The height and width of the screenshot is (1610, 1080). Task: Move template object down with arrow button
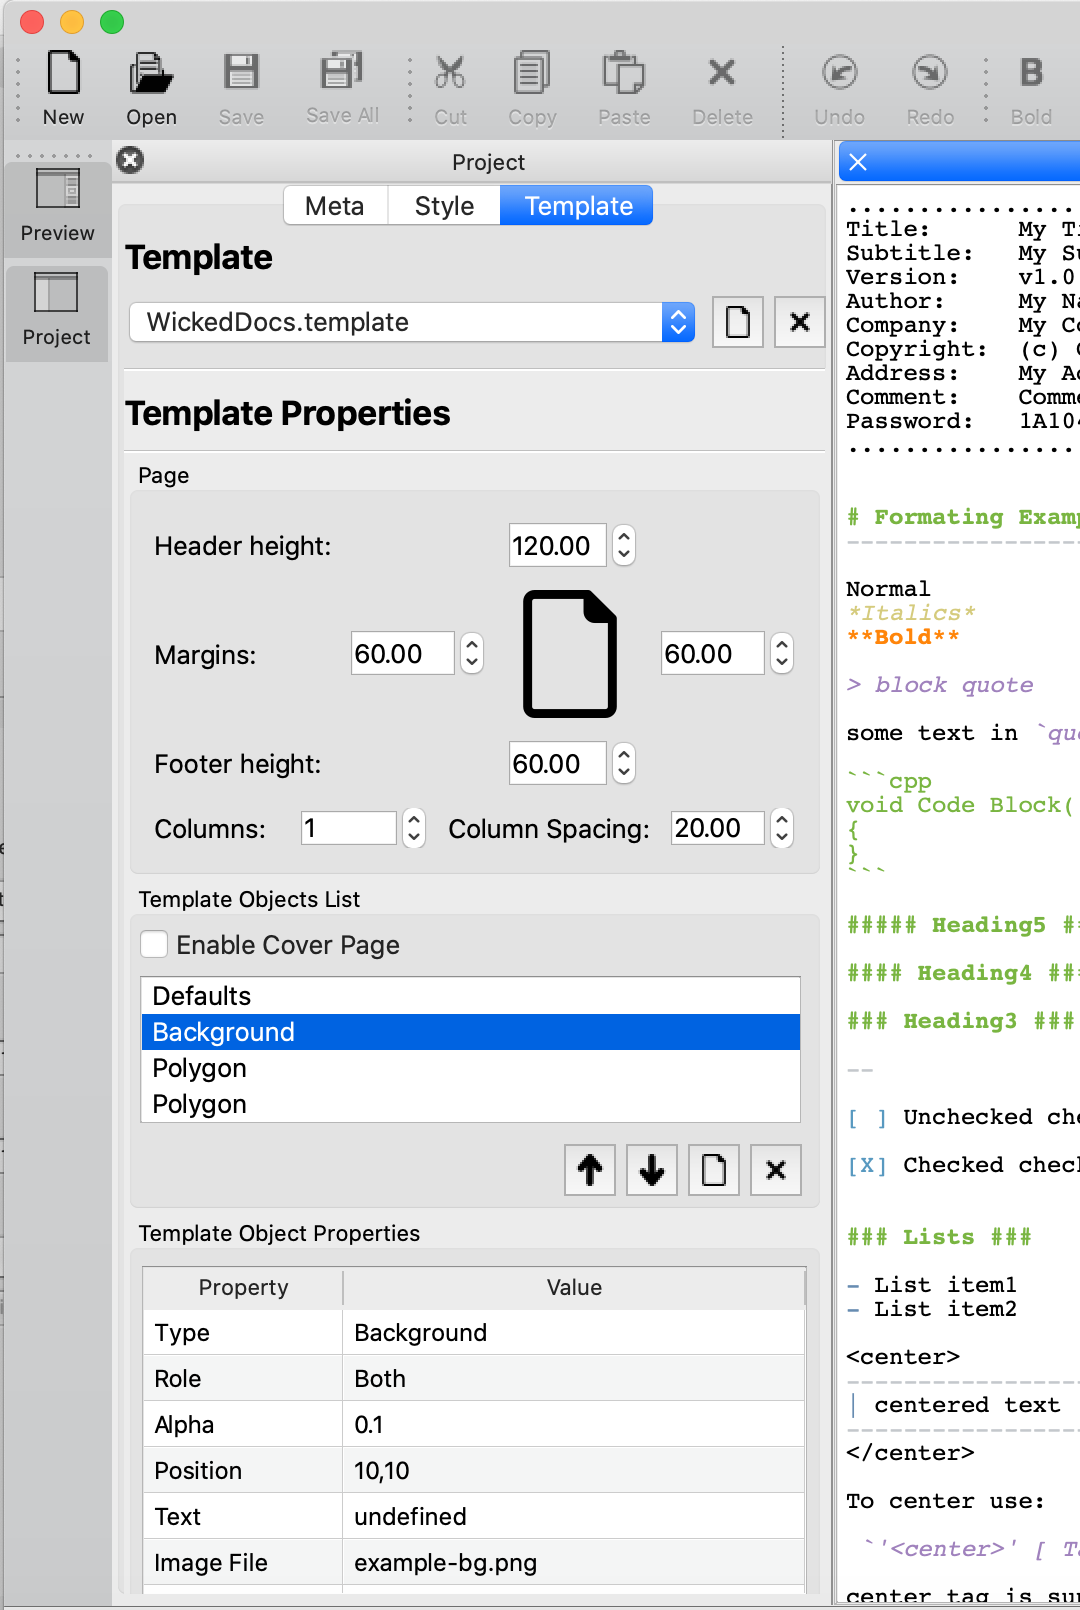pos(652,1169)
